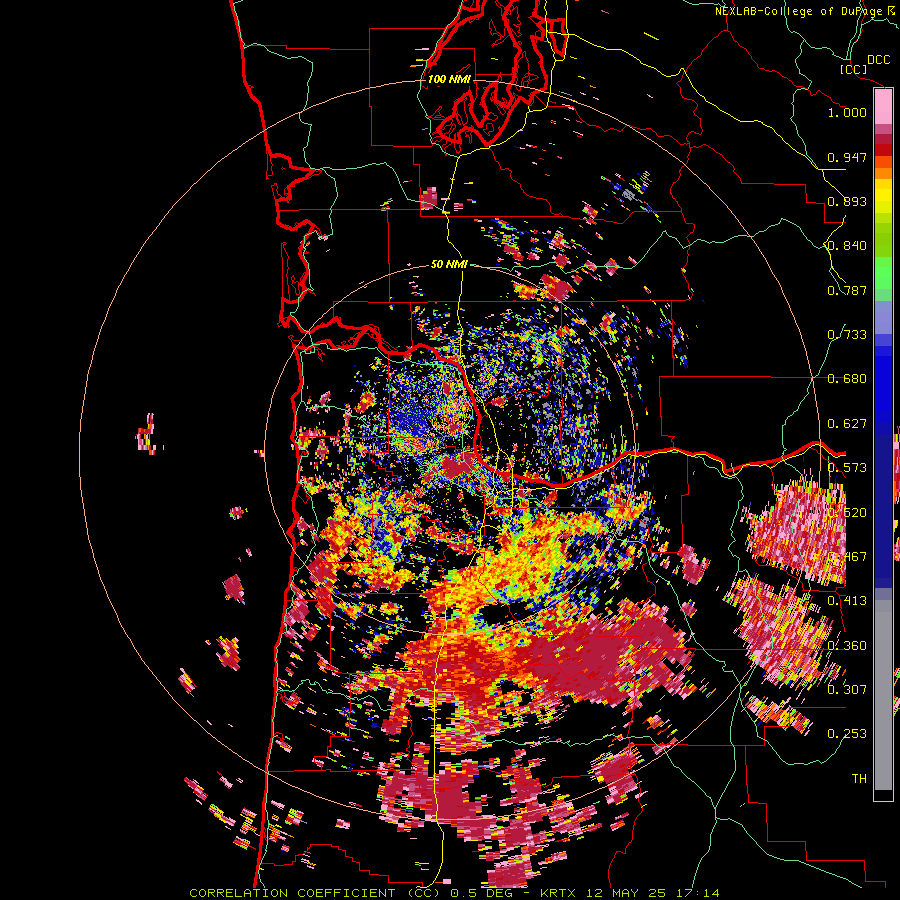
Task: Click the 0.947 legend value
Action: (x=847, y=157)
